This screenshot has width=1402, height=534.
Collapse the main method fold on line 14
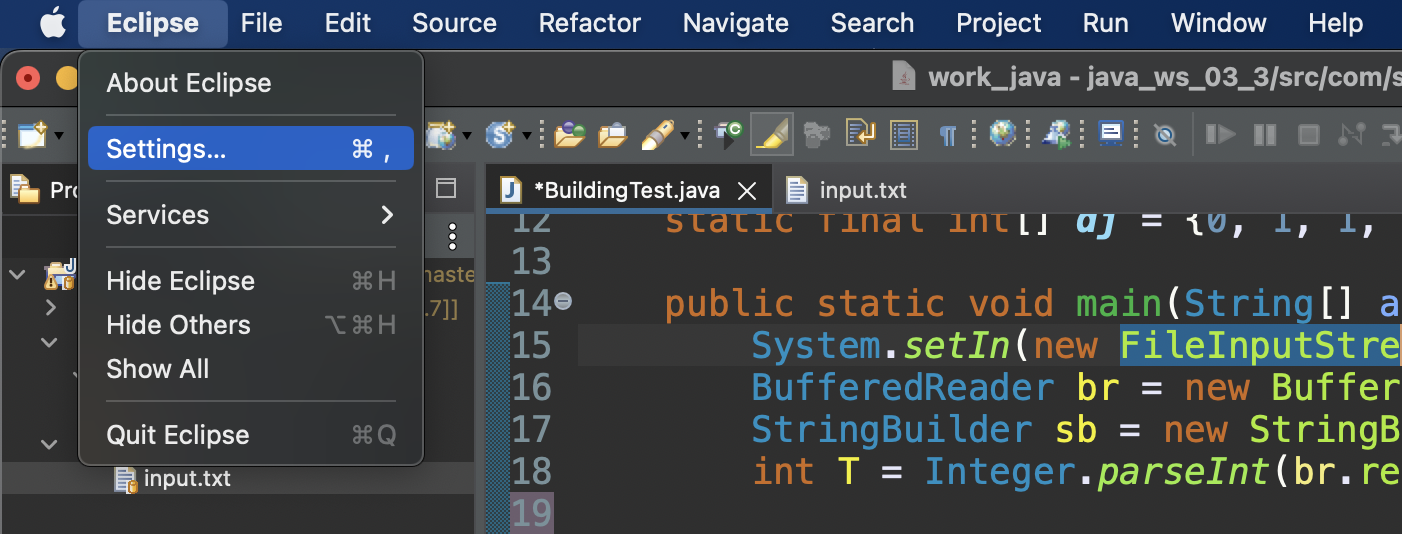563,301
